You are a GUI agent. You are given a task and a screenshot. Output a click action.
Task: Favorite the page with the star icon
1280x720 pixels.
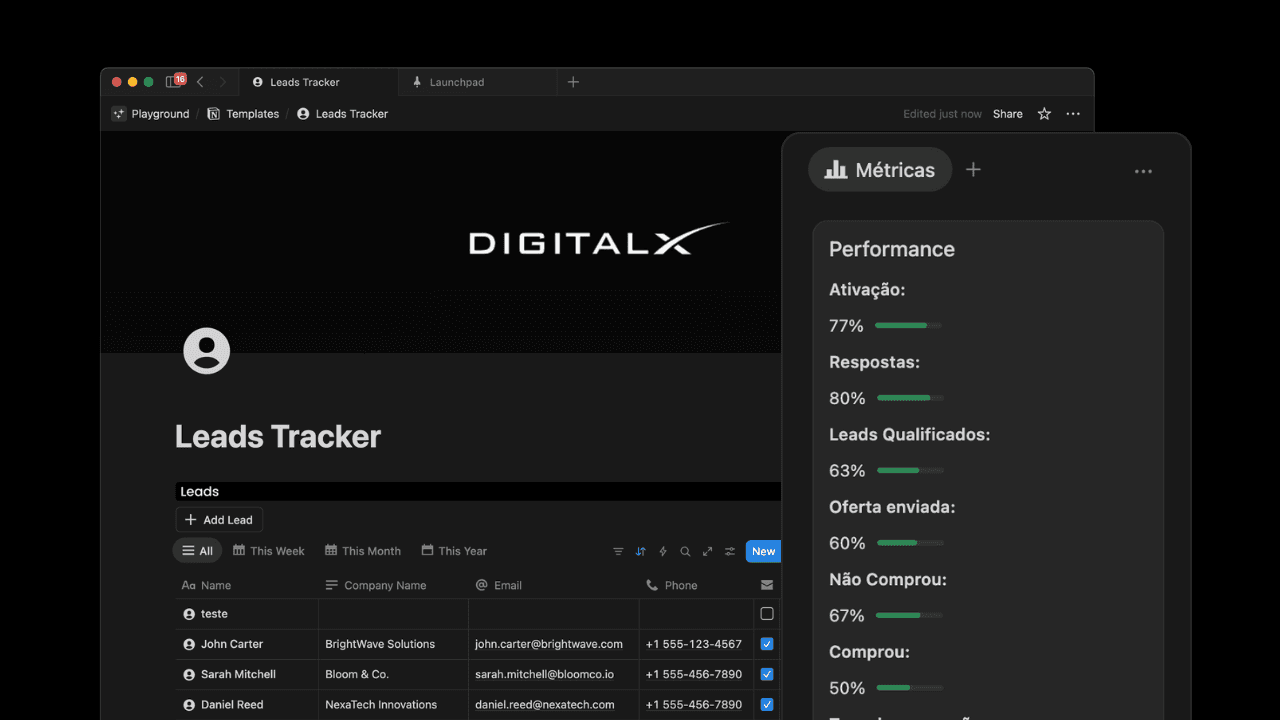click(1044, 114)
